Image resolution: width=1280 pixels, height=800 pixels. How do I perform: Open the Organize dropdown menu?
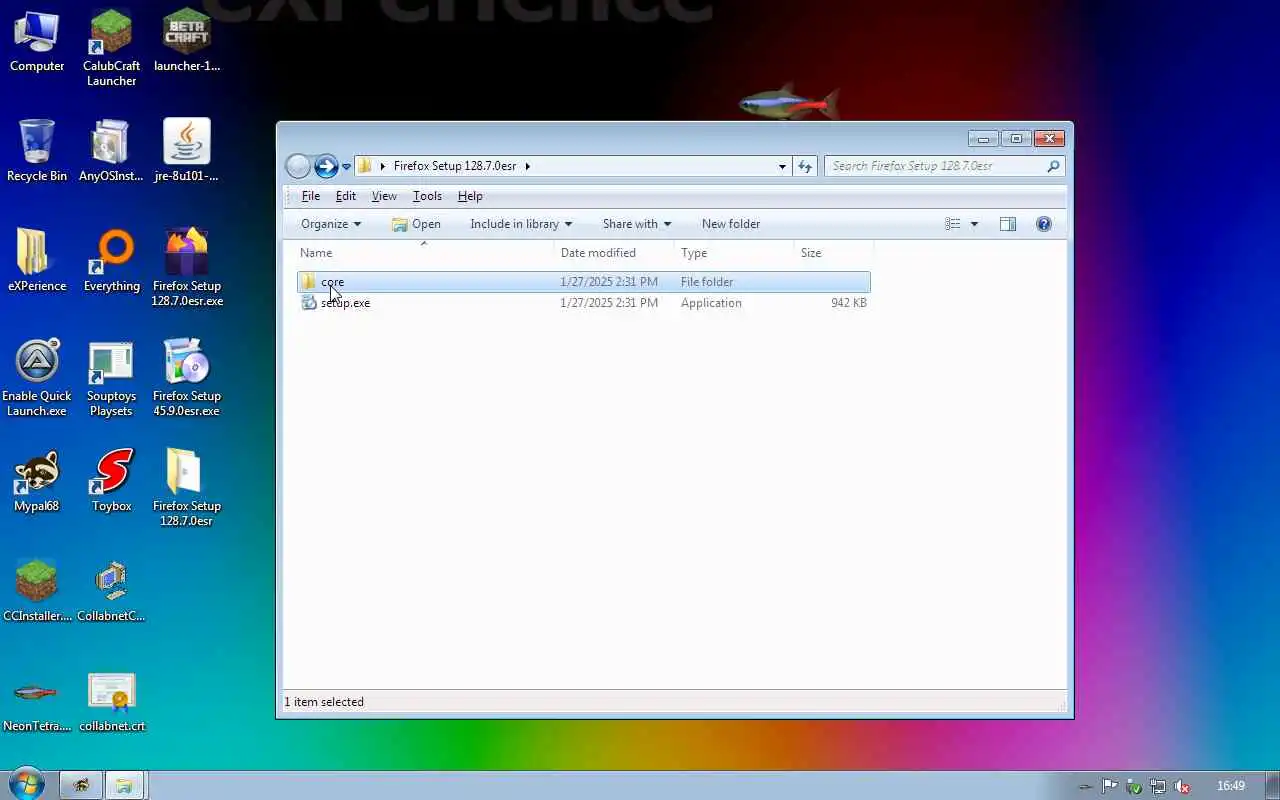(x=331, y=224)
